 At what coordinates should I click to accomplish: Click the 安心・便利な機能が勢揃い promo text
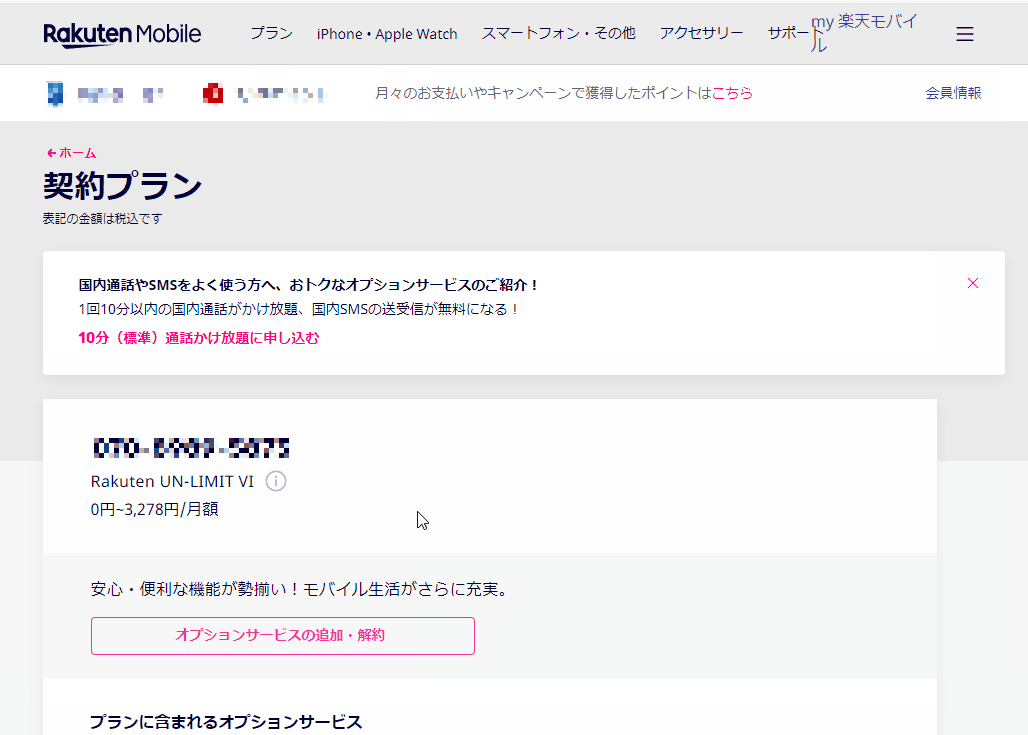(x=300, y=589)
